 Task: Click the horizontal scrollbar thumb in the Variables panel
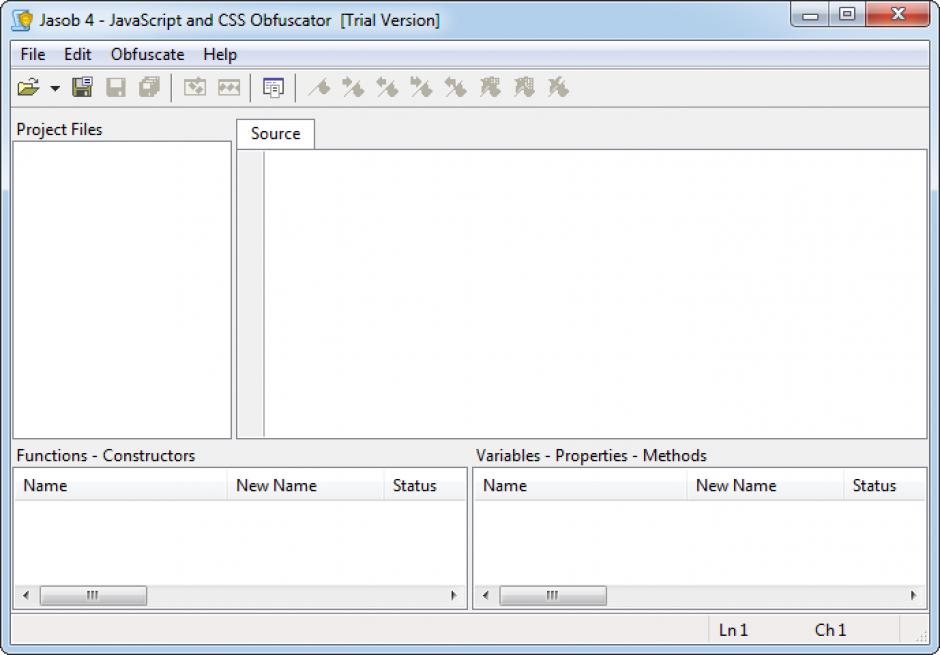pos(553,595)
